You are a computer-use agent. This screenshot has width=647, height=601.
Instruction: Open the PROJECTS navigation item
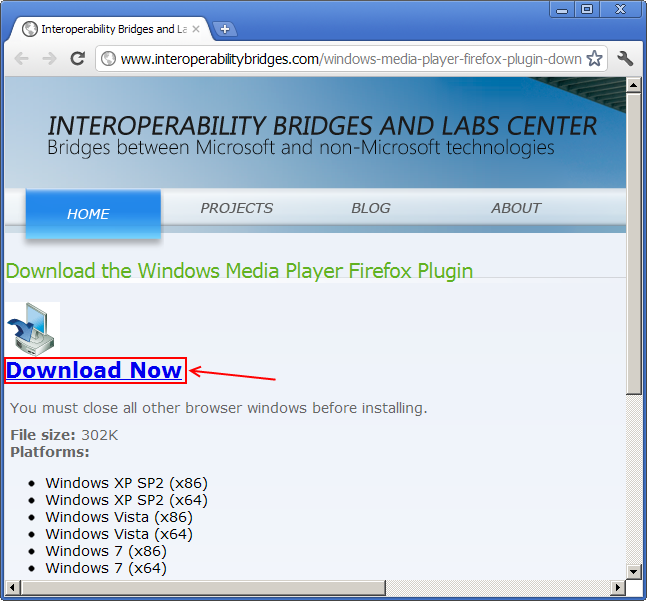click(x=236, y=208)
